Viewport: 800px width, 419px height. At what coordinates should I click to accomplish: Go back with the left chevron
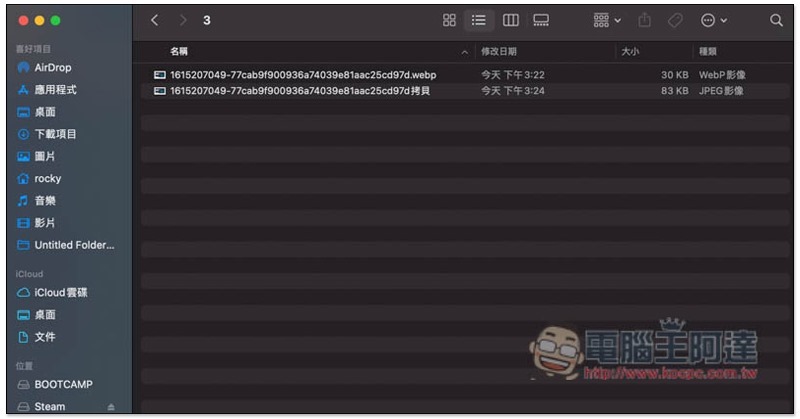[x=155, y=20]
